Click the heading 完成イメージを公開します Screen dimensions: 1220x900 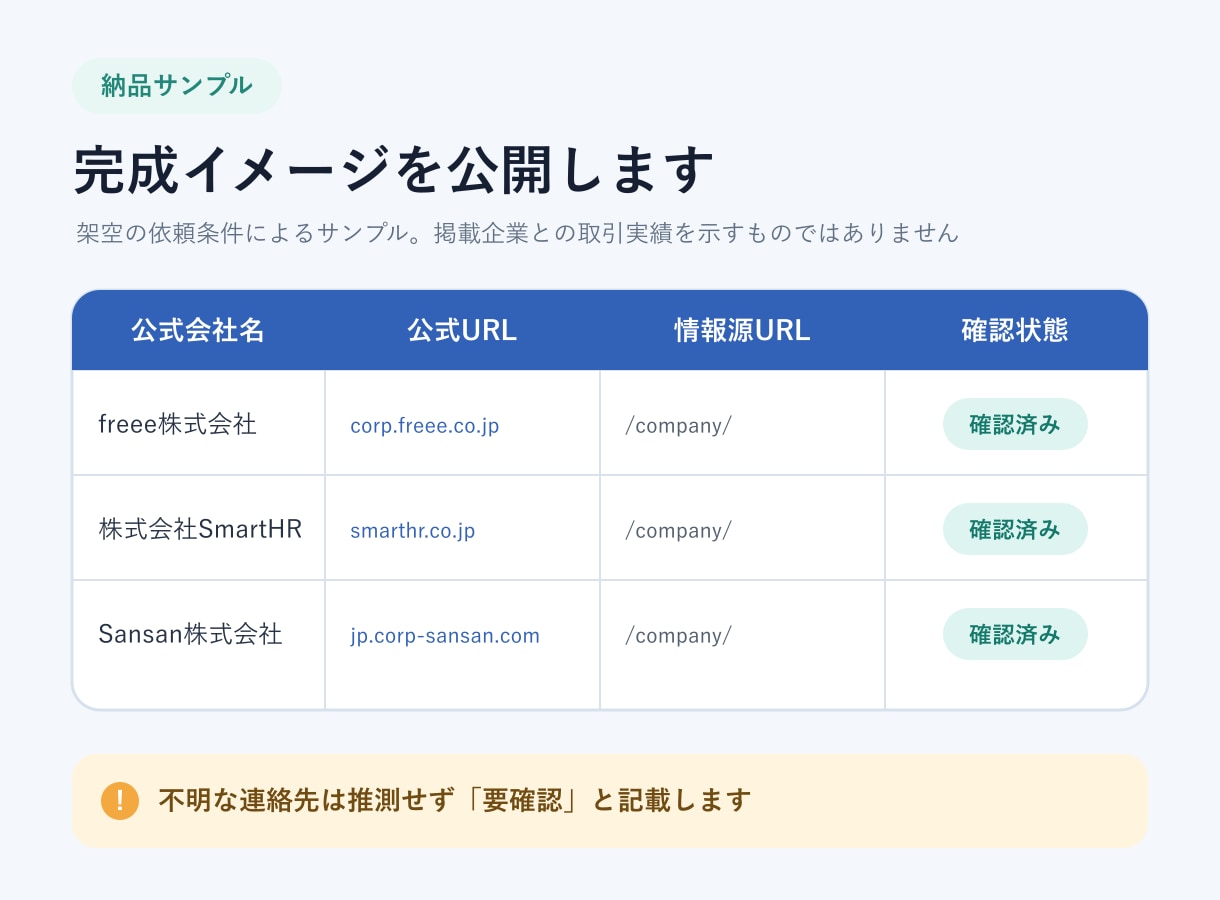tap(394, 171)
